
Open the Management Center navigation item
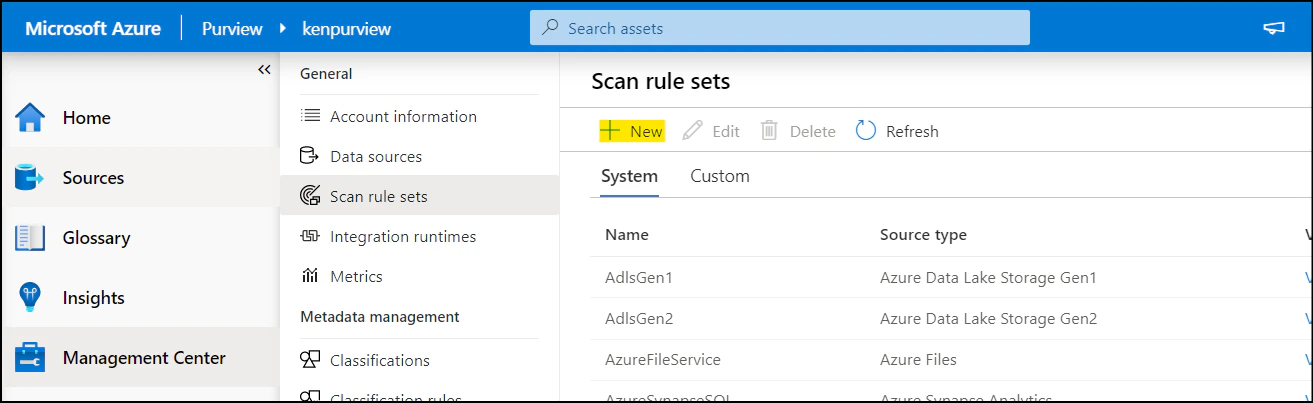click(140, 358)
